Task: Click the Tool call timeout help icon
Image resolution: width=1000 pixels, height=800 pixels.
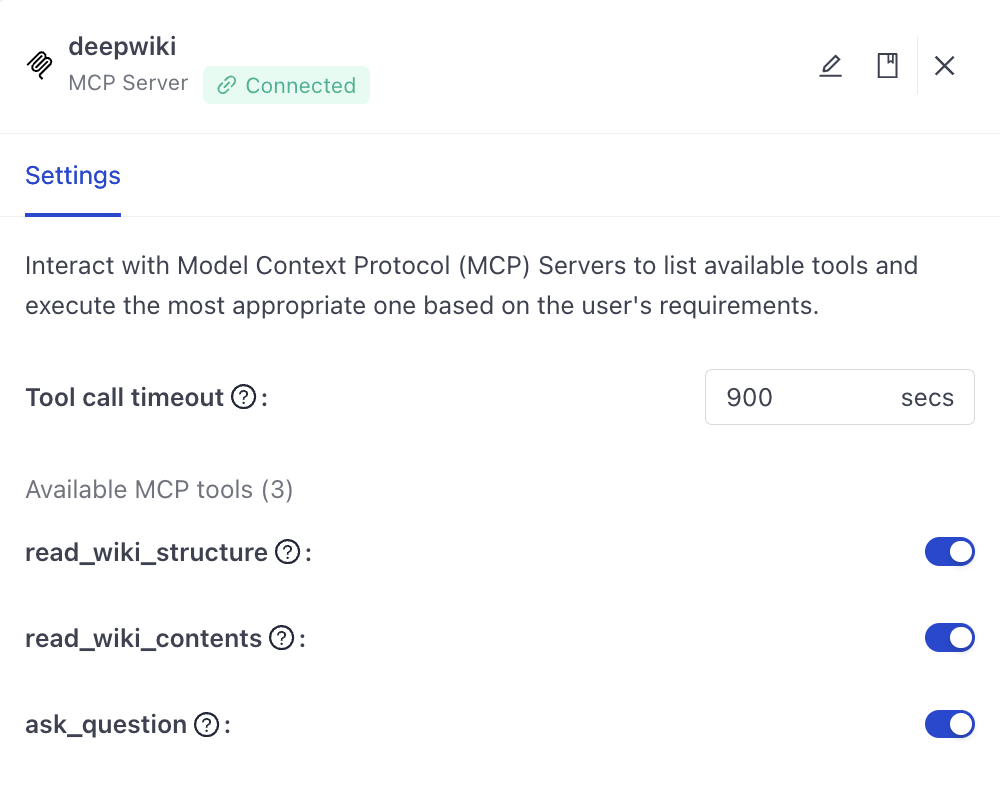Action: [x=243, y=397]
